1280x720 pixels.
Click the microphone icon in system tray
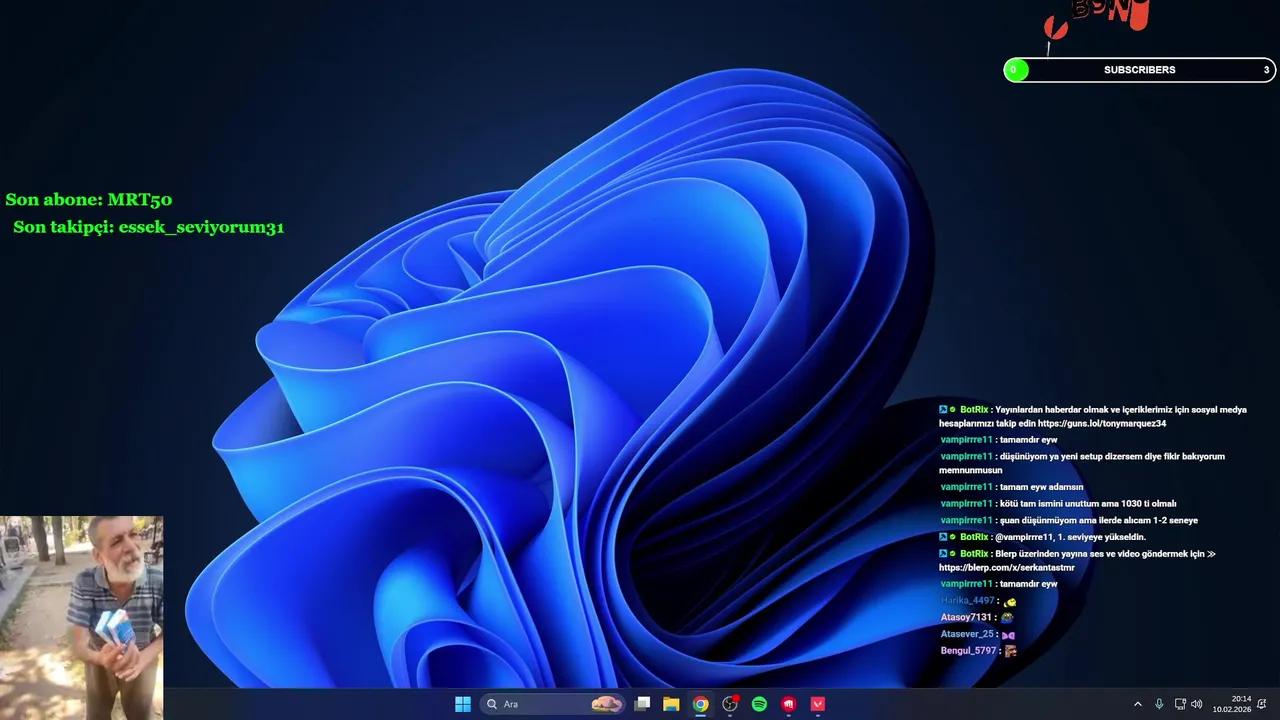(1159, 704)
